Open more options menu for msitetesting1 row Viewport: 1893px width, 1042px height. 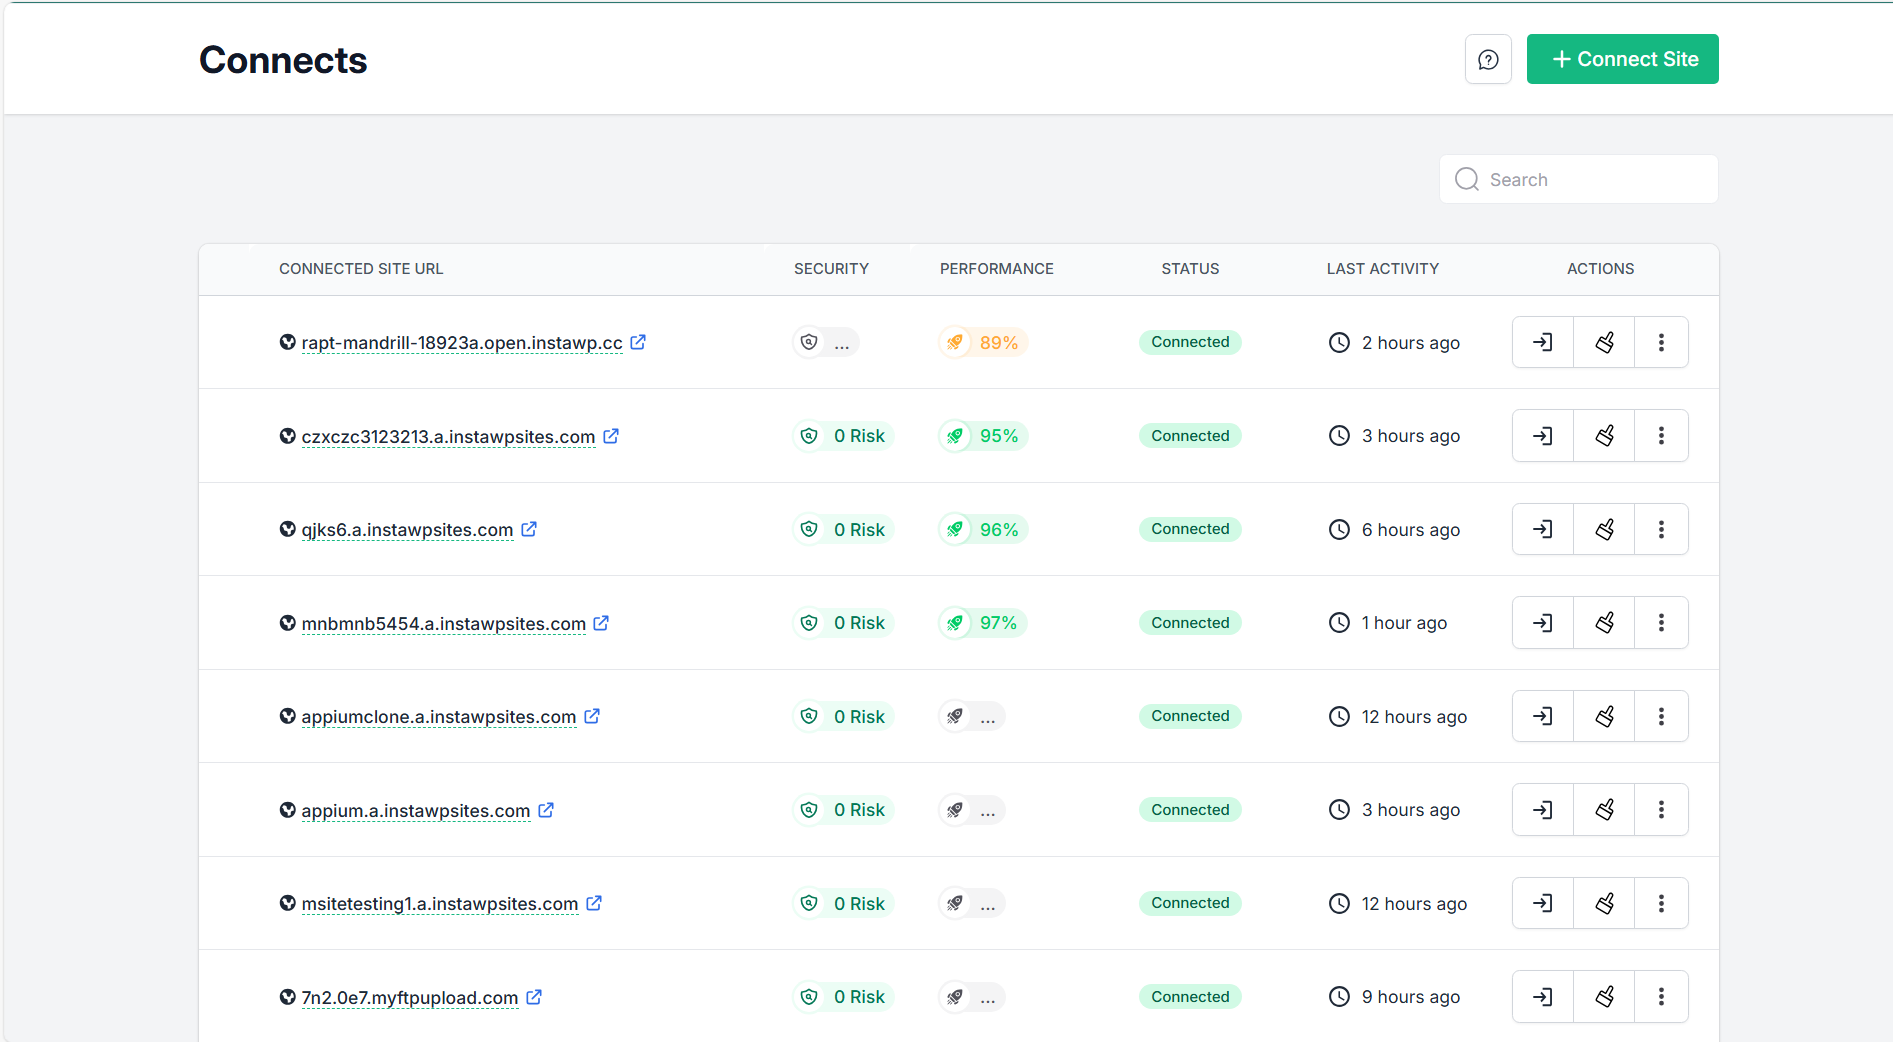click(1661, 903)
